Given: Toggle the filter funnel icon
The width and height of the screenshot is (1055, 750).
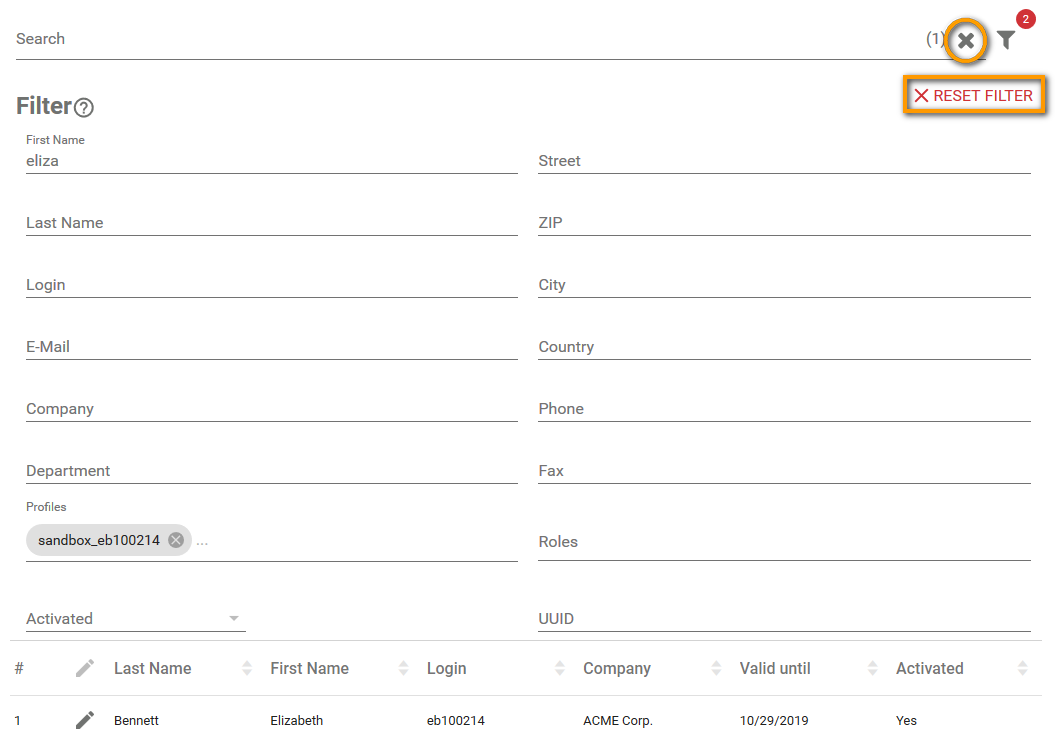Looking at the screenshot, I should [1006, 40].
